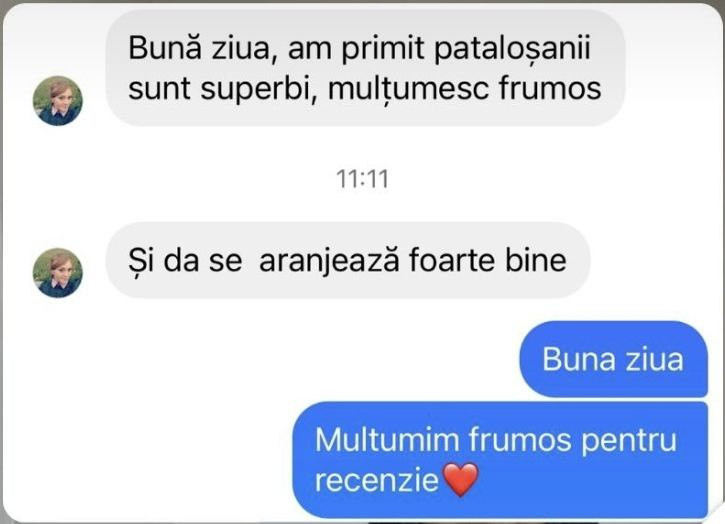This screenshot has height=524, width=725.
Task: Select the 'Bună ziua, am primit pataloșanii' message bubble
Action: tap(365, 68)
